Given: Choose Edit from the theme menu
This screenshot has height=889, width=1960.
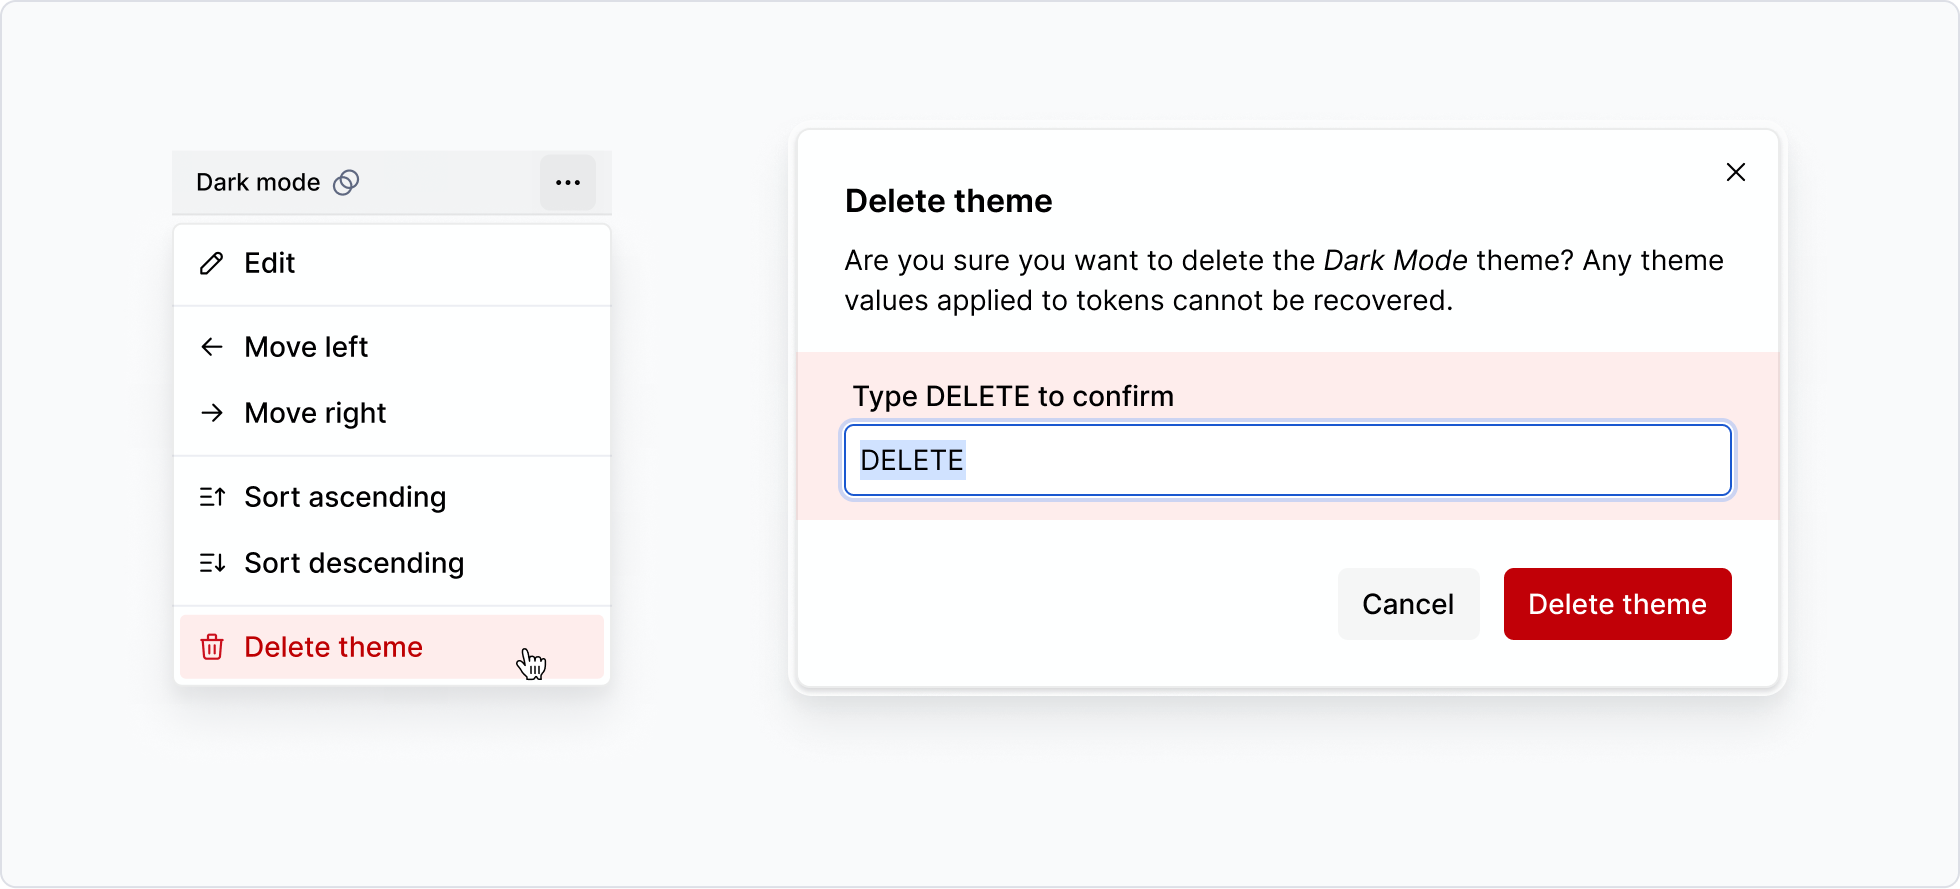Looking at the screenshot, I should [x=268, y=263].
